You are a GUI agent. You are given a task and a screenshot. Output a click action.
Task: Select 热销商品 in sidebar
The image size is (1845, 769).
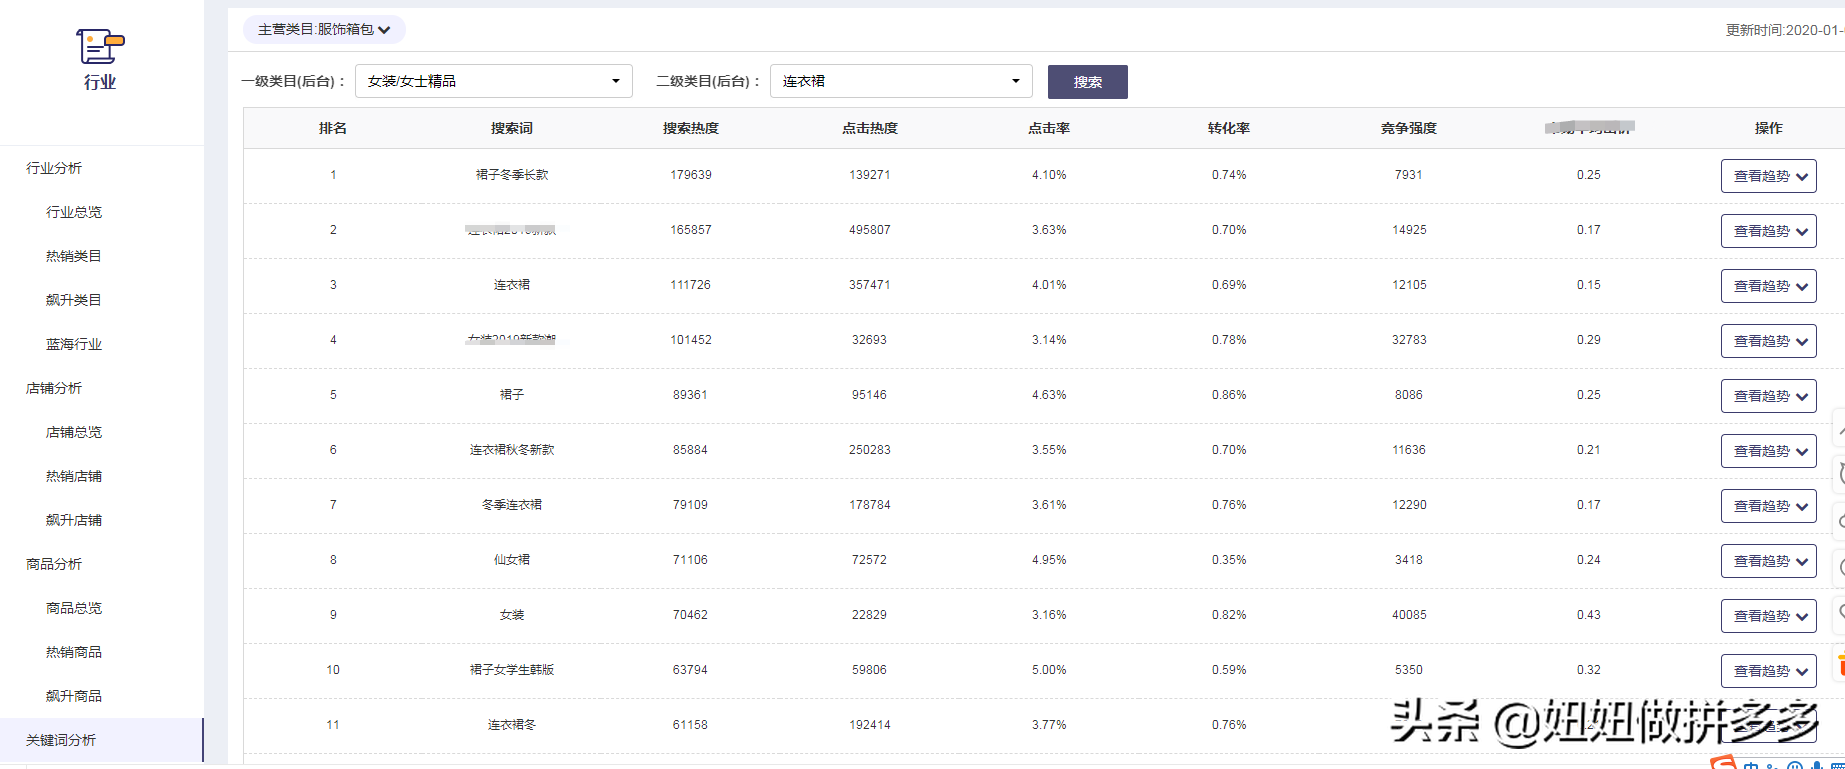[x=74, y=652]
